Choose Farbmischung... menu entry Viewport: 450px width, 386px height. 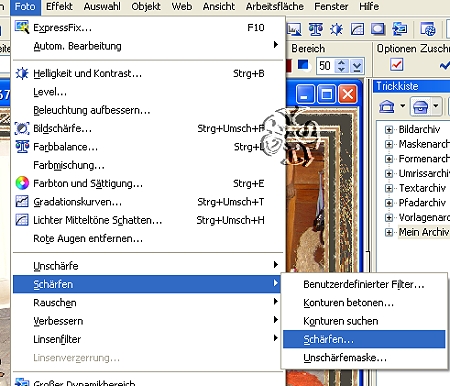pos(148,165)
